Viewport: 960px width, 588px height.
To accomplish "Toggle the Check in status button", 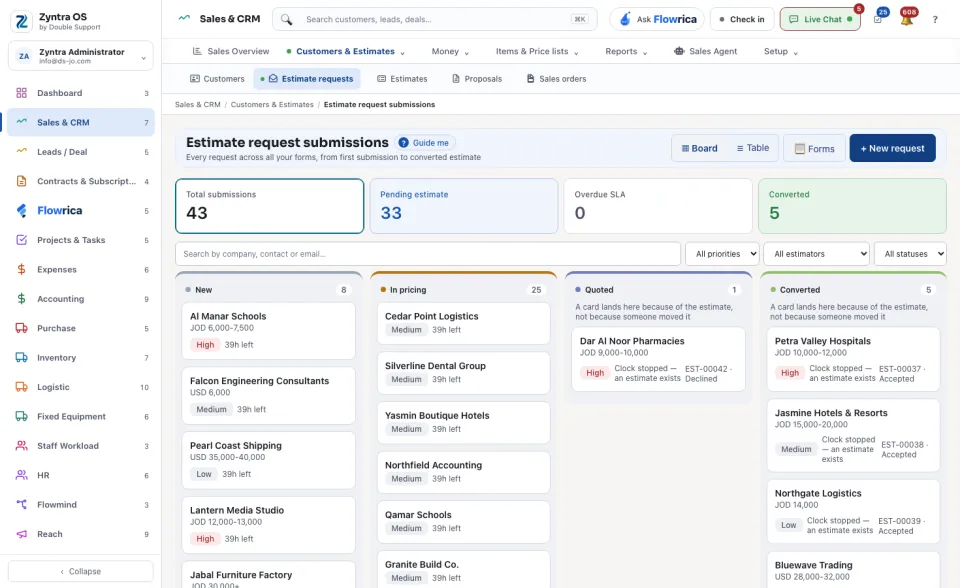I will pos(742,20).
